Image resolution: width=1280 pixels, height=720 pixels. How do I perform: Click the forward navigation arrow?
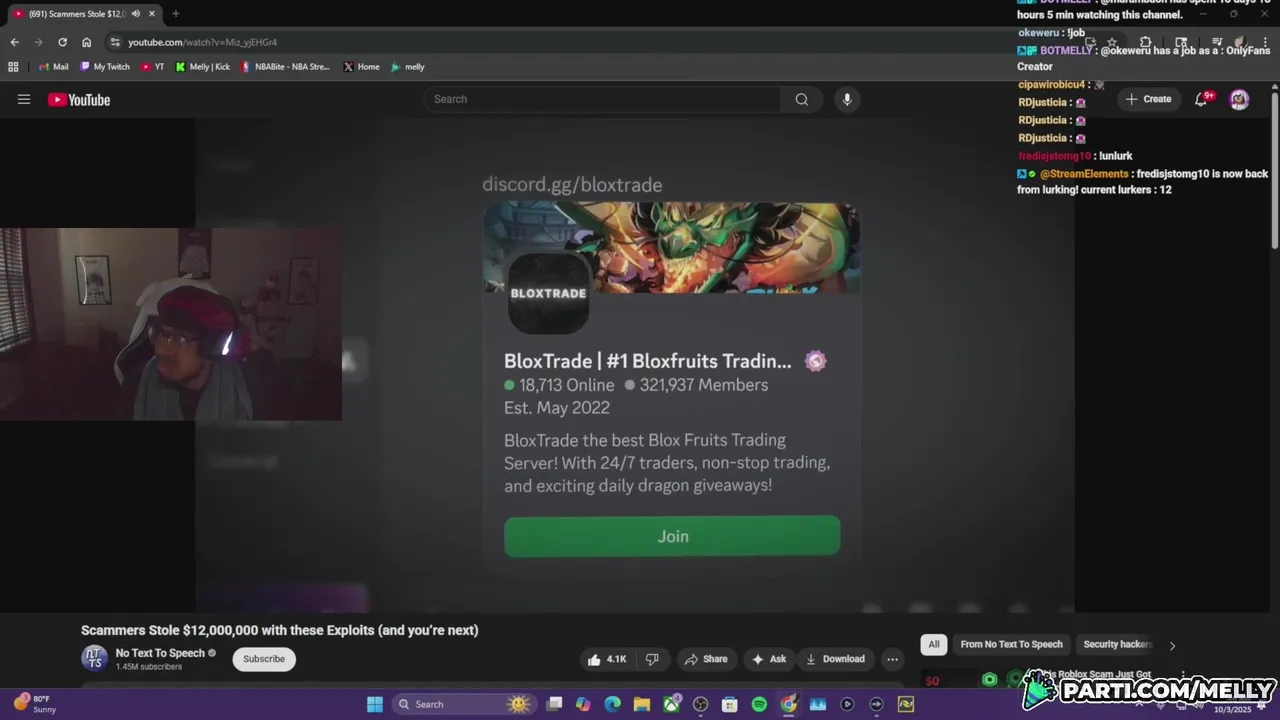click(x=38, y=42)
